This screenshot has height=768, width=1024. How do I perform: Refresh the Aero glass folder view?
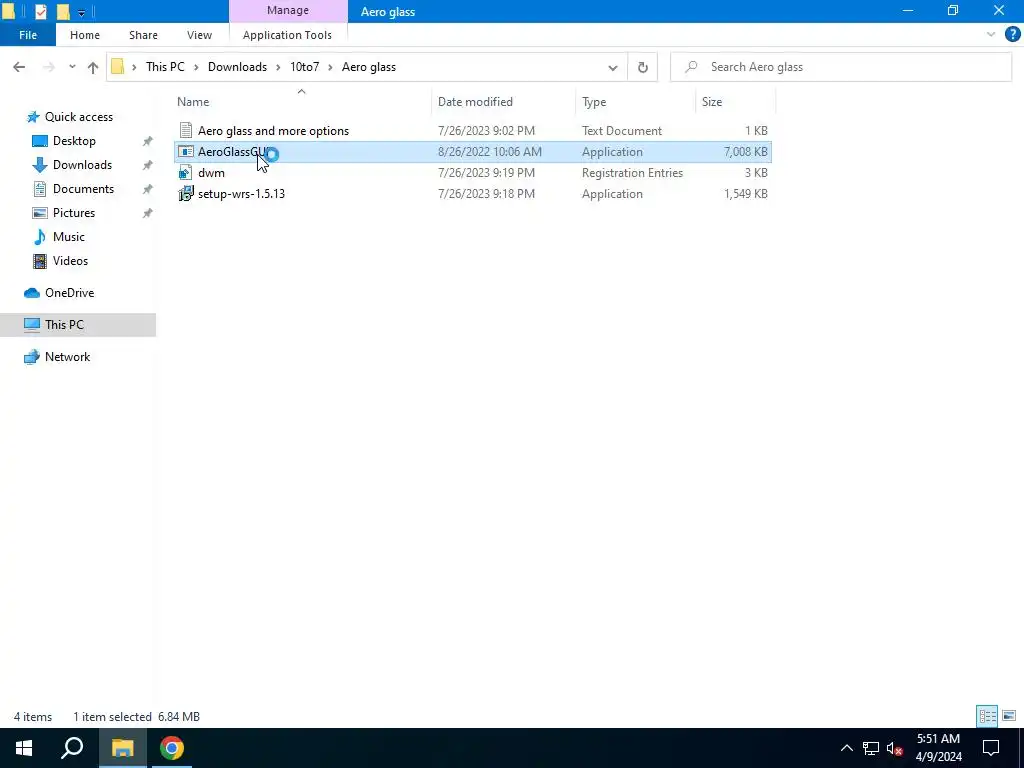click(643, 67)
